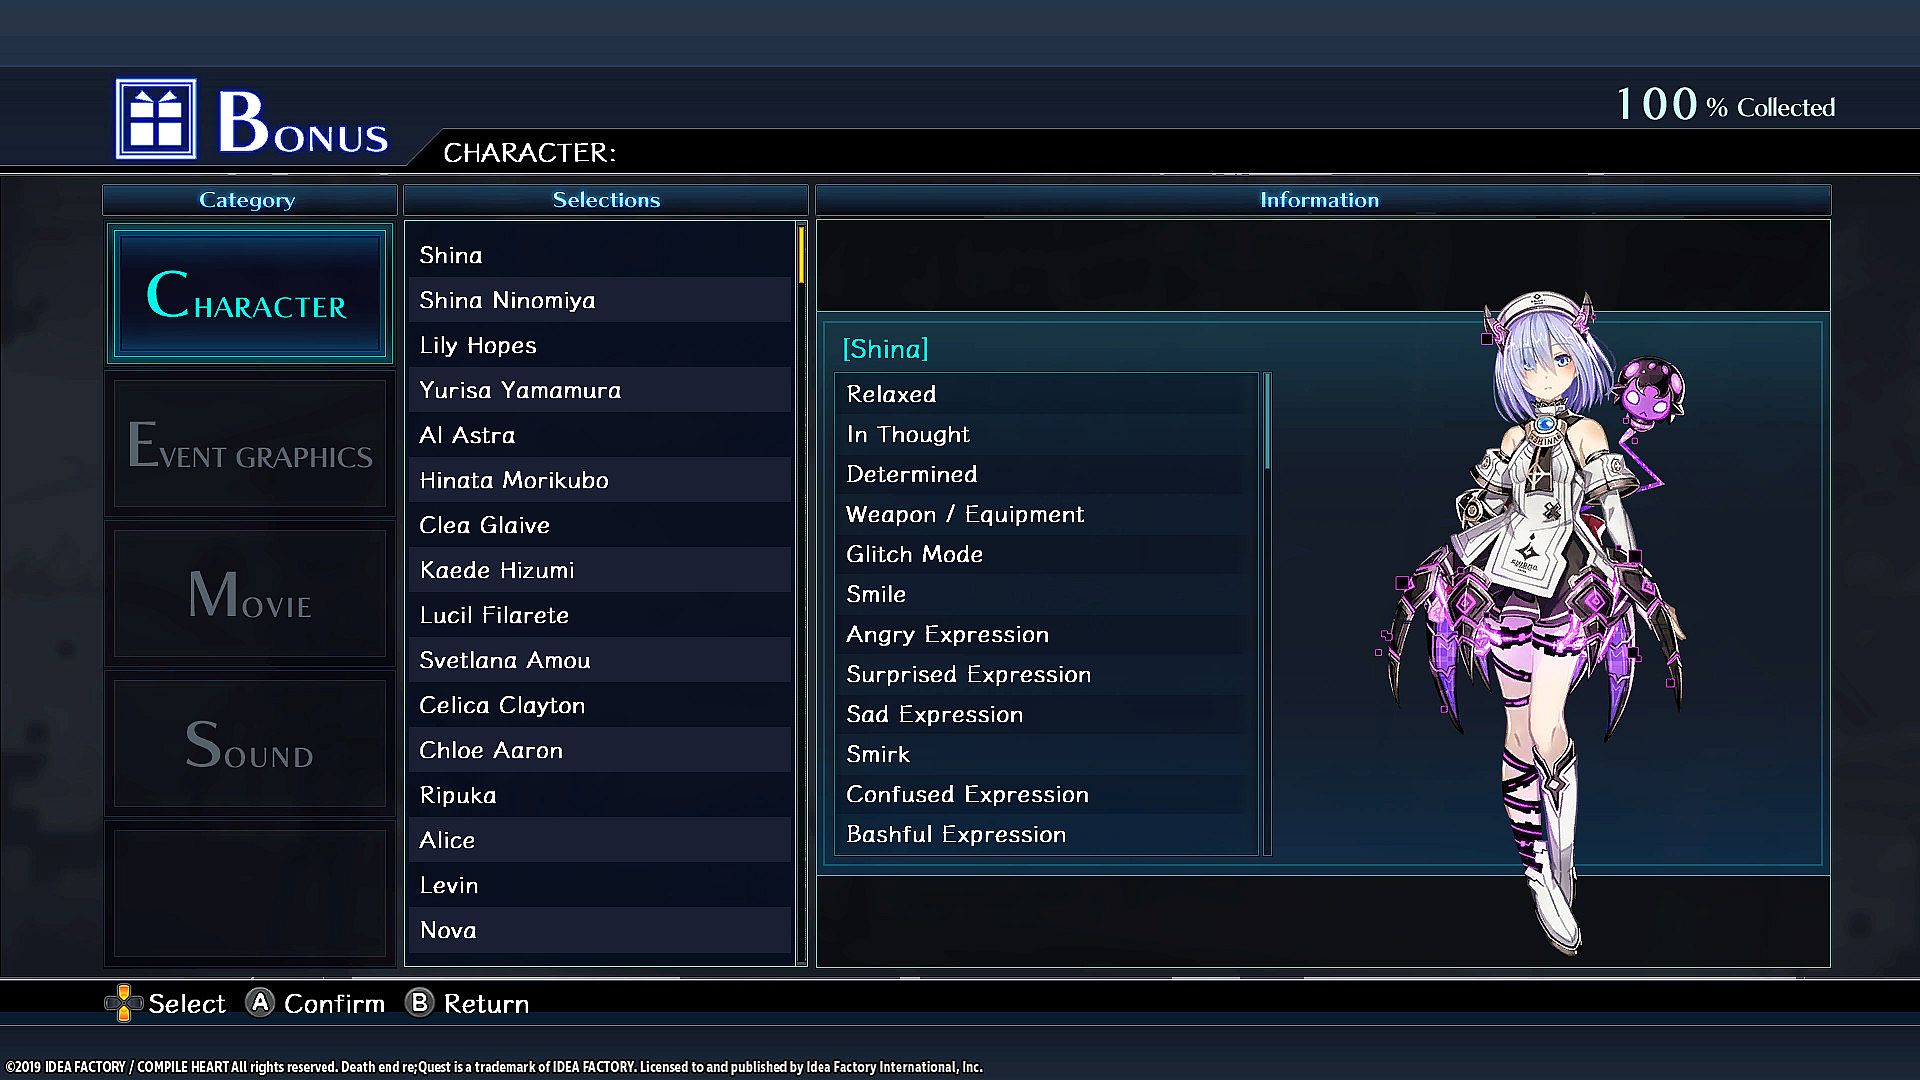Screen dimensions: 1920x1080
Task: Click the D-pad Select icon
Action: pyautogui.click(x=124, y=1003)
